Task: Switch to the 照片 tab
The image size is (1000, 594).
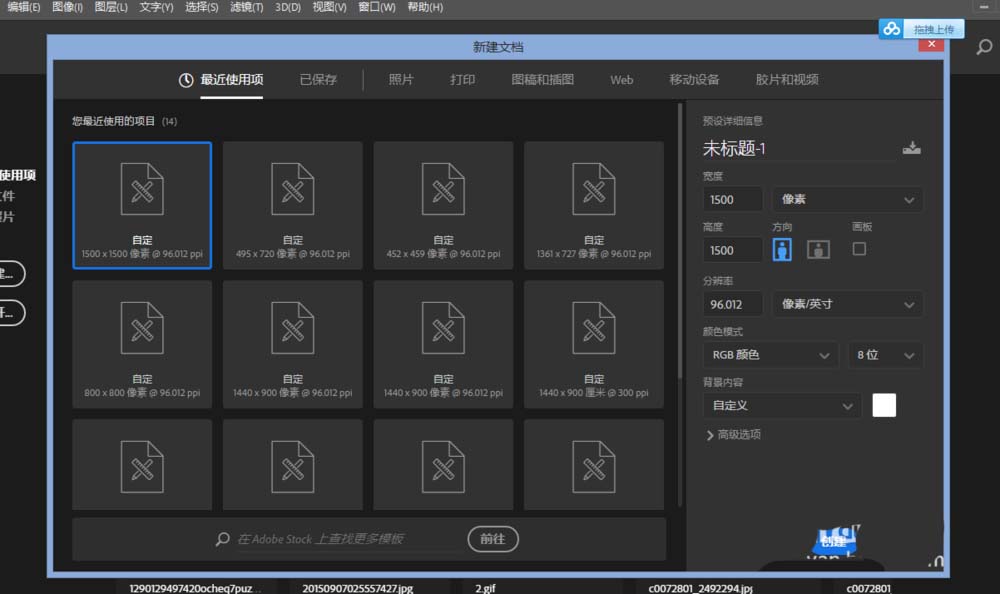Action: coord(401,80)
